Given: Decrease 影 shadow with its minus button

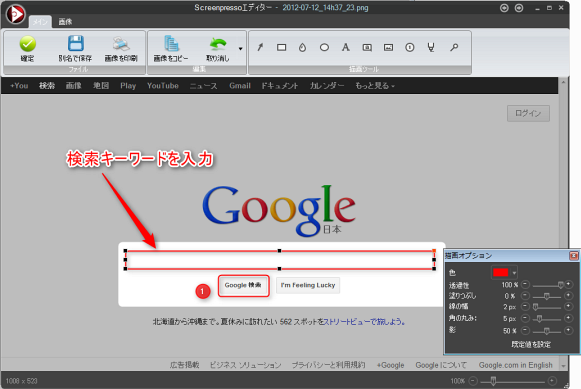Looking at the screenshot, I should point(525,330).
